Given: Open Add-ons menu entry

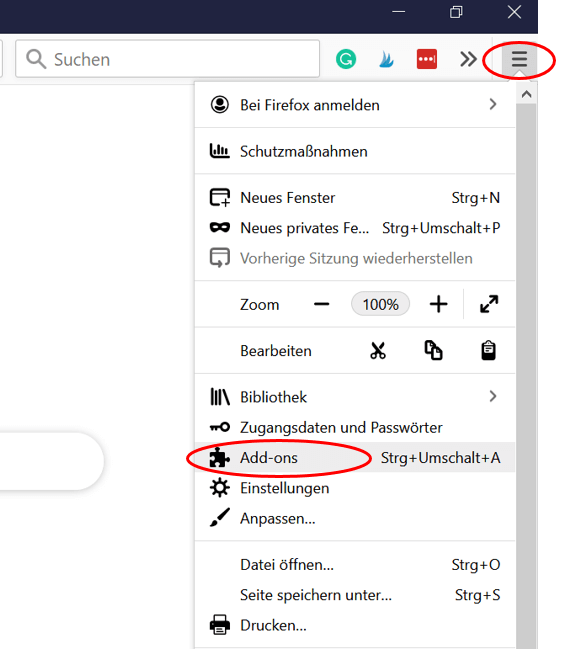Looking at the screenshot, I should tap(355, 458).
